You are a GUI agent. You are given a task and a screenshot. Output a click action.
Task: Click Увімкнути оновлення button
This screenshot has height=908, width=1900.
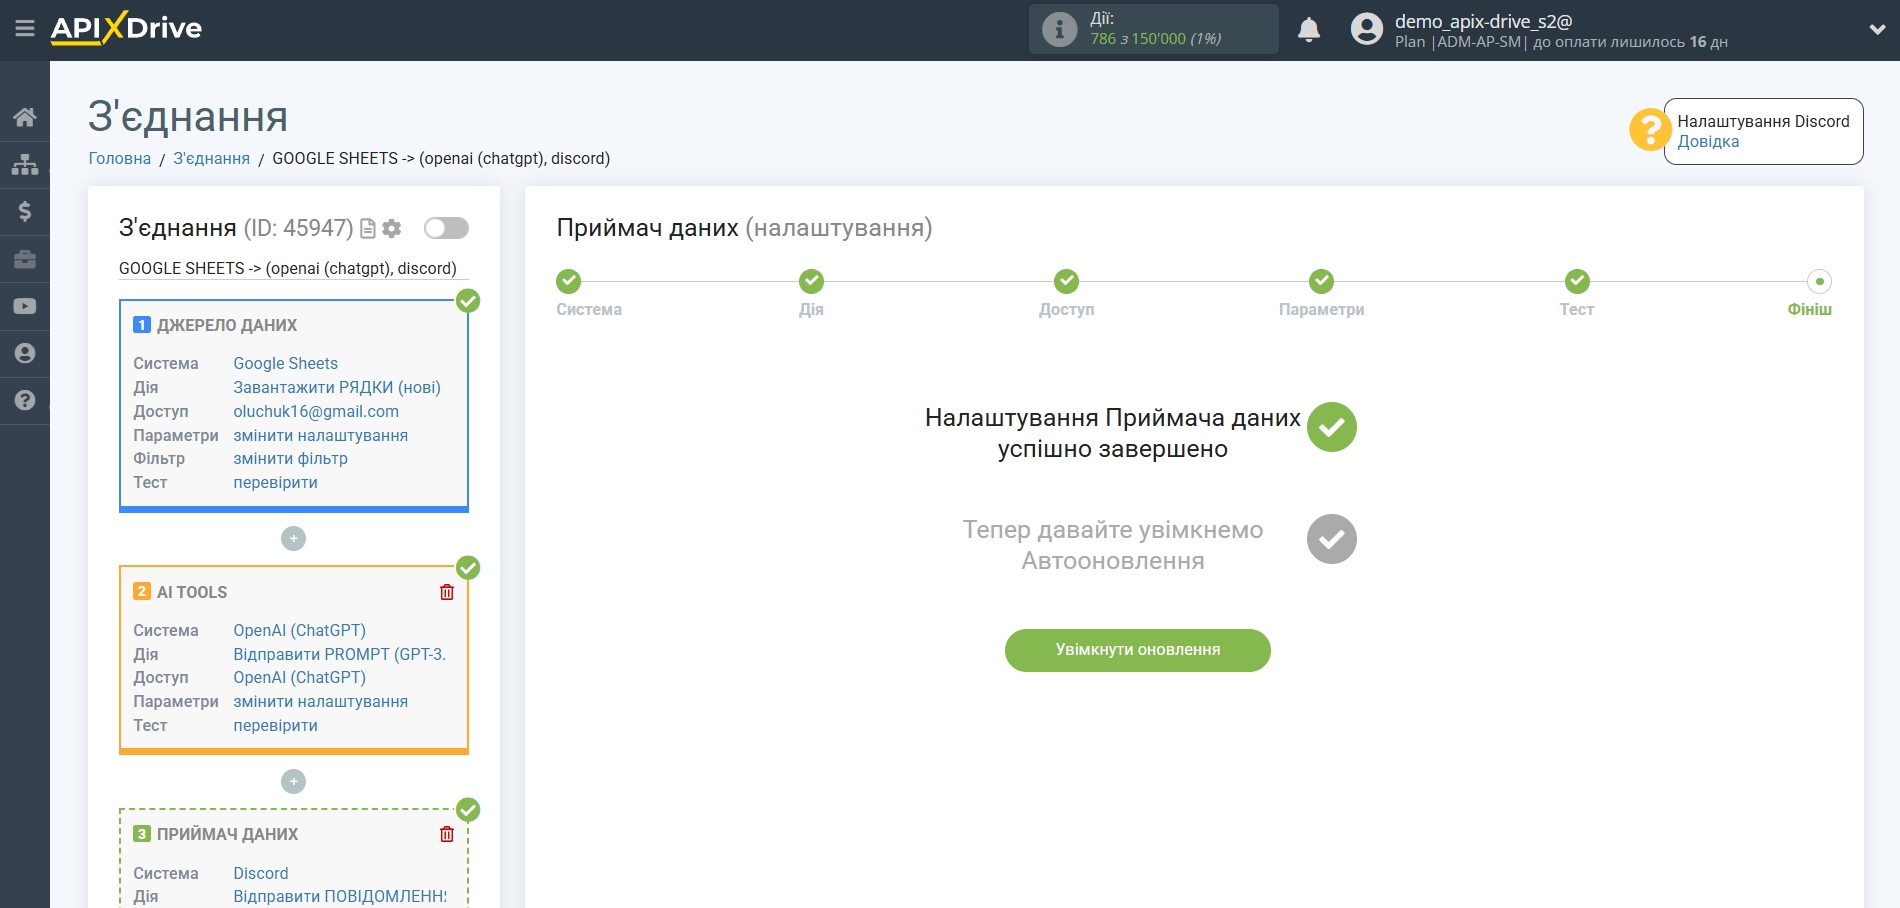pyautogui.click(x=1137, y=650)
